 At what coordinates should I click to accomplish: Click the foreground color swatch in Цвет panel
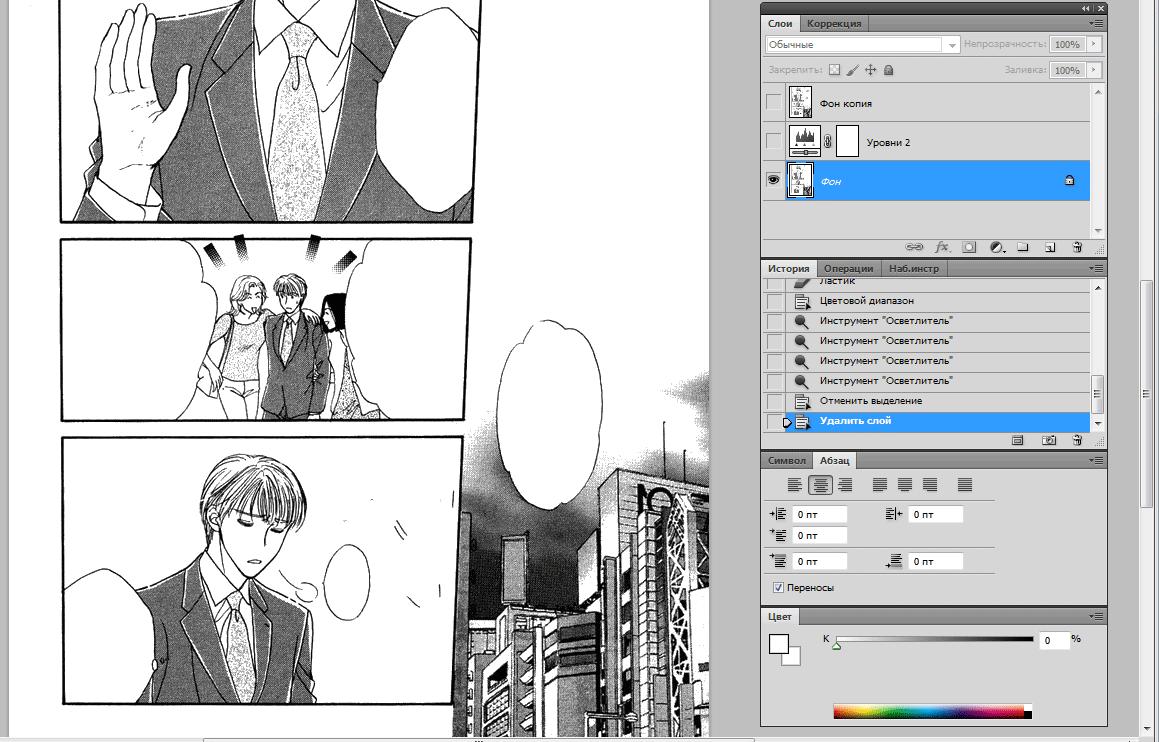click(x=778, y=644)
